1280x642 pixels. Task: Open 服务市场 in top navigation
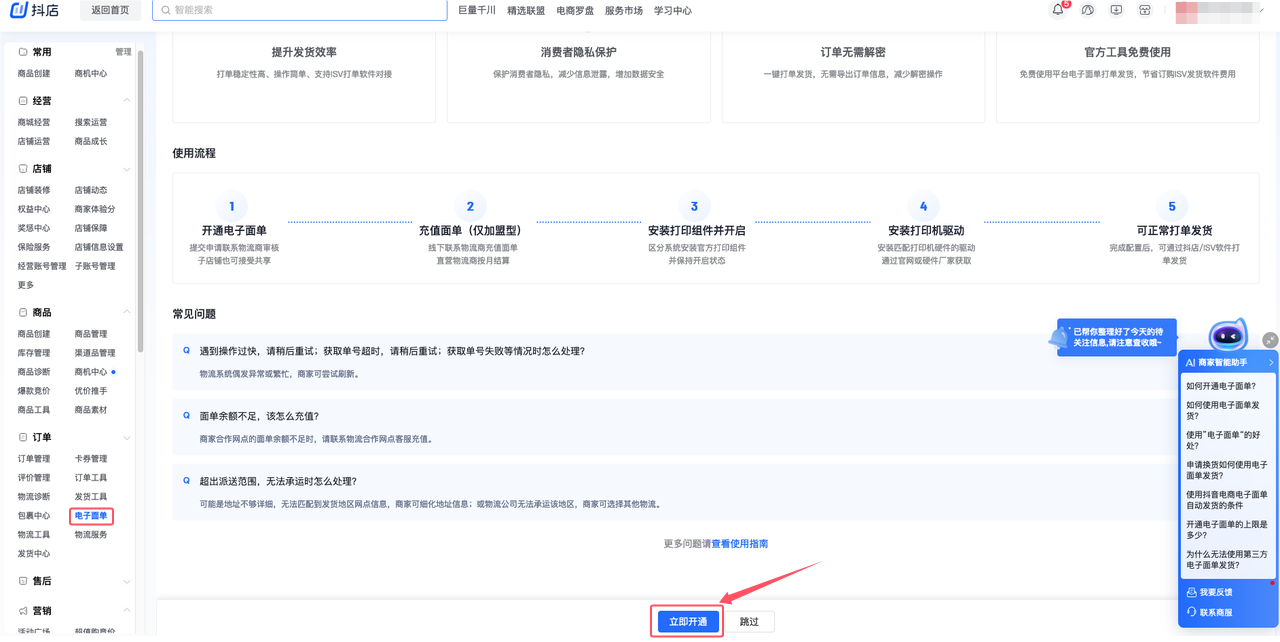(x=624, y=10)
